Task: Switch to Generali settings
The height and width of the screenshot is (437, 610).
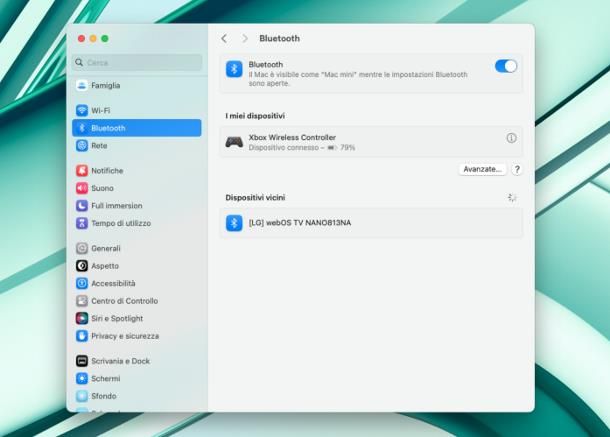Action: point(137,248)
